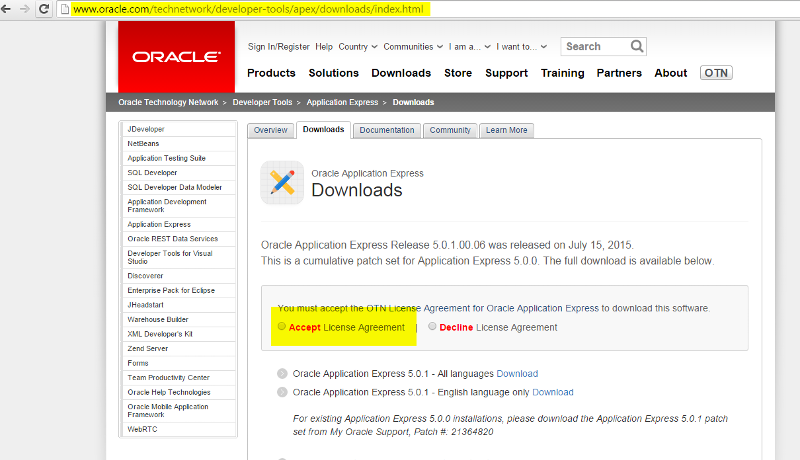
Task: Select Decline License Agreement radio button
Action: point(432,326)
